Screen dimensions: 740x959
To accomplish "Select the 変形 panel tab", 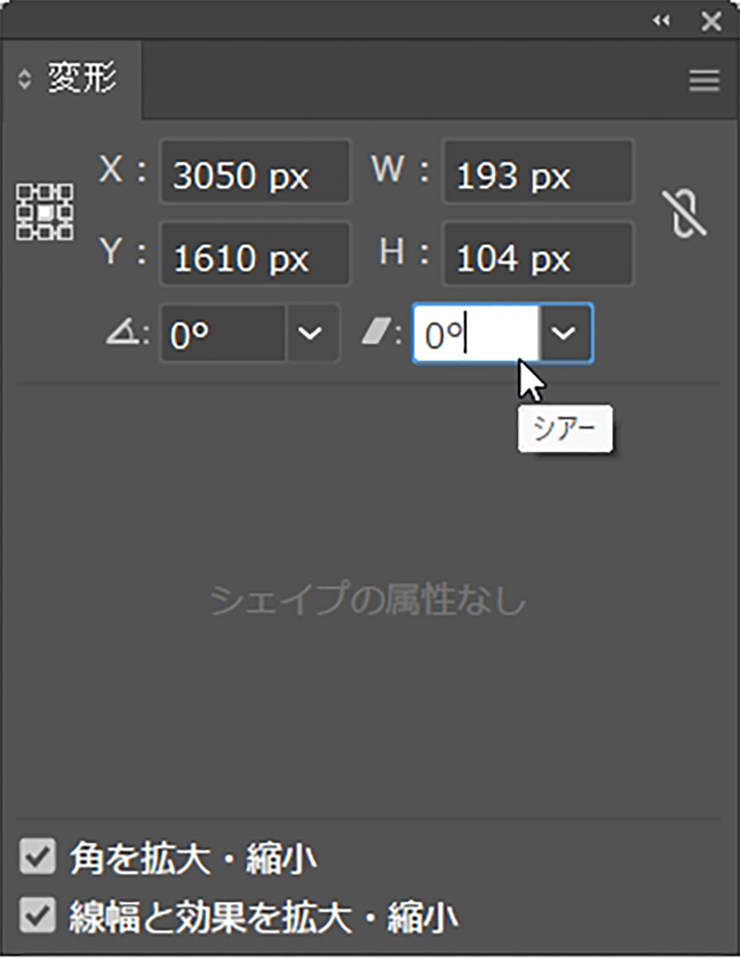I will pyautogui.click(x=82, y=80).
